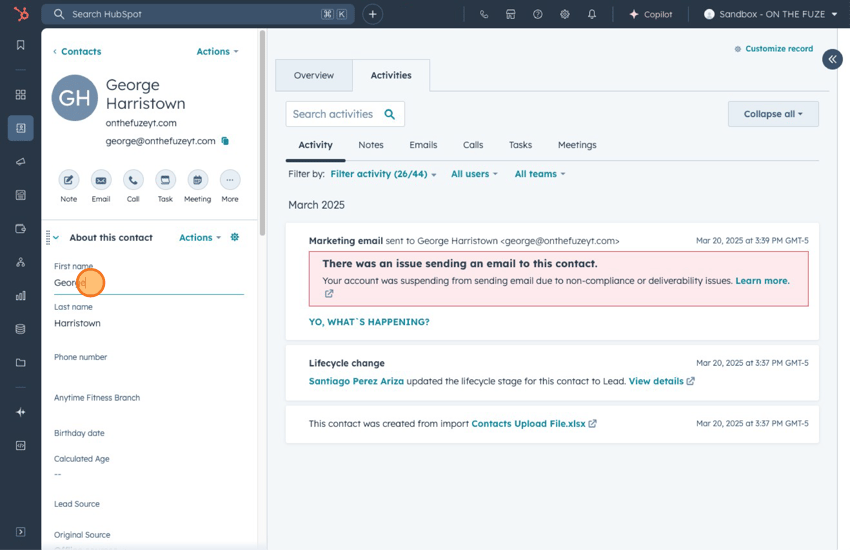This screenshot has width=850, height=550.
Task: Switch to the Meetings sub-tab
Action: click(577, 145)
